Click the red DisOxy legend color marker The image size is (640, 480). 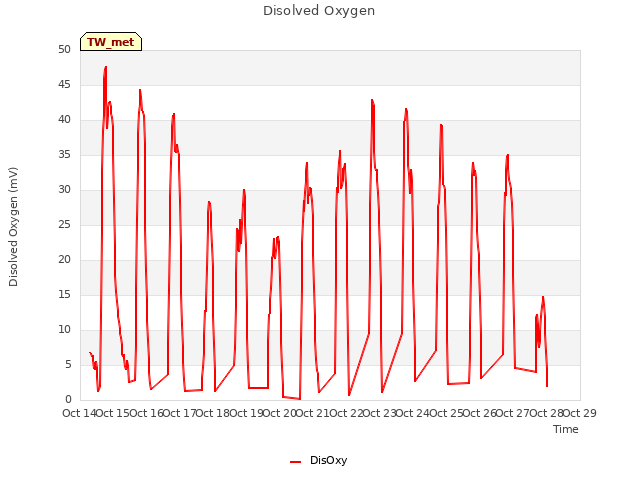295,462
